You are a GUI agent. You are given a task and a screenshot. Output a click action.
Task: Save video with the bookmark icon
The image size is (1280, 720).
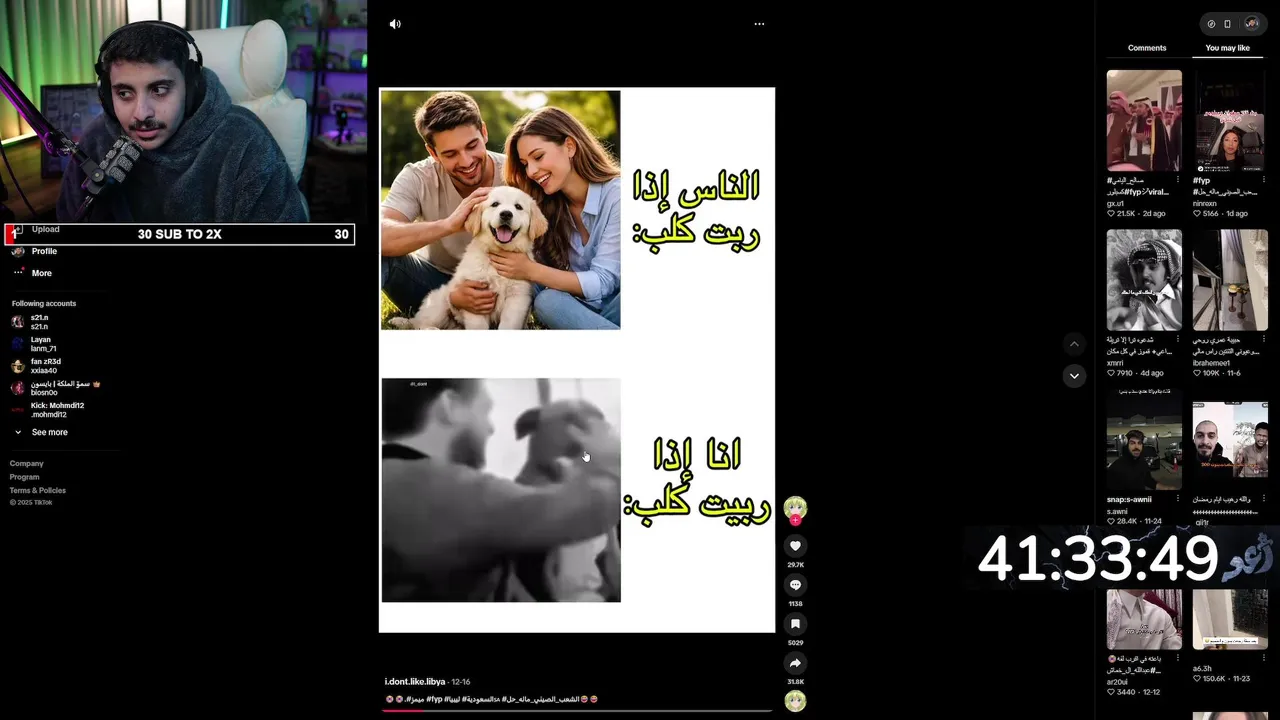pos(795,624)
